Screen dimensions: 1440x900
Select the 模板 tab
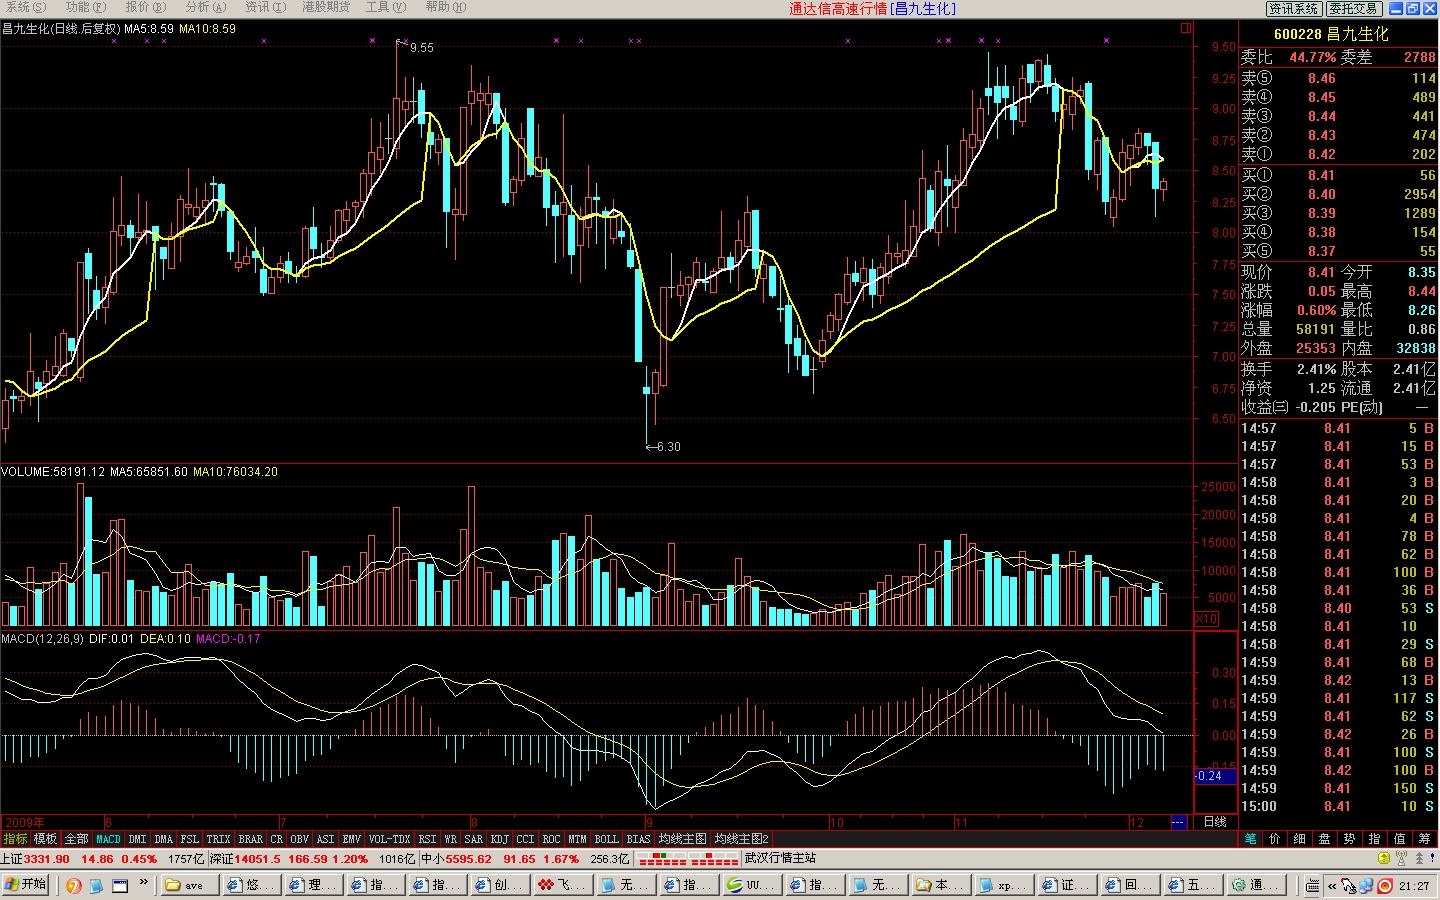click(45, 839)
